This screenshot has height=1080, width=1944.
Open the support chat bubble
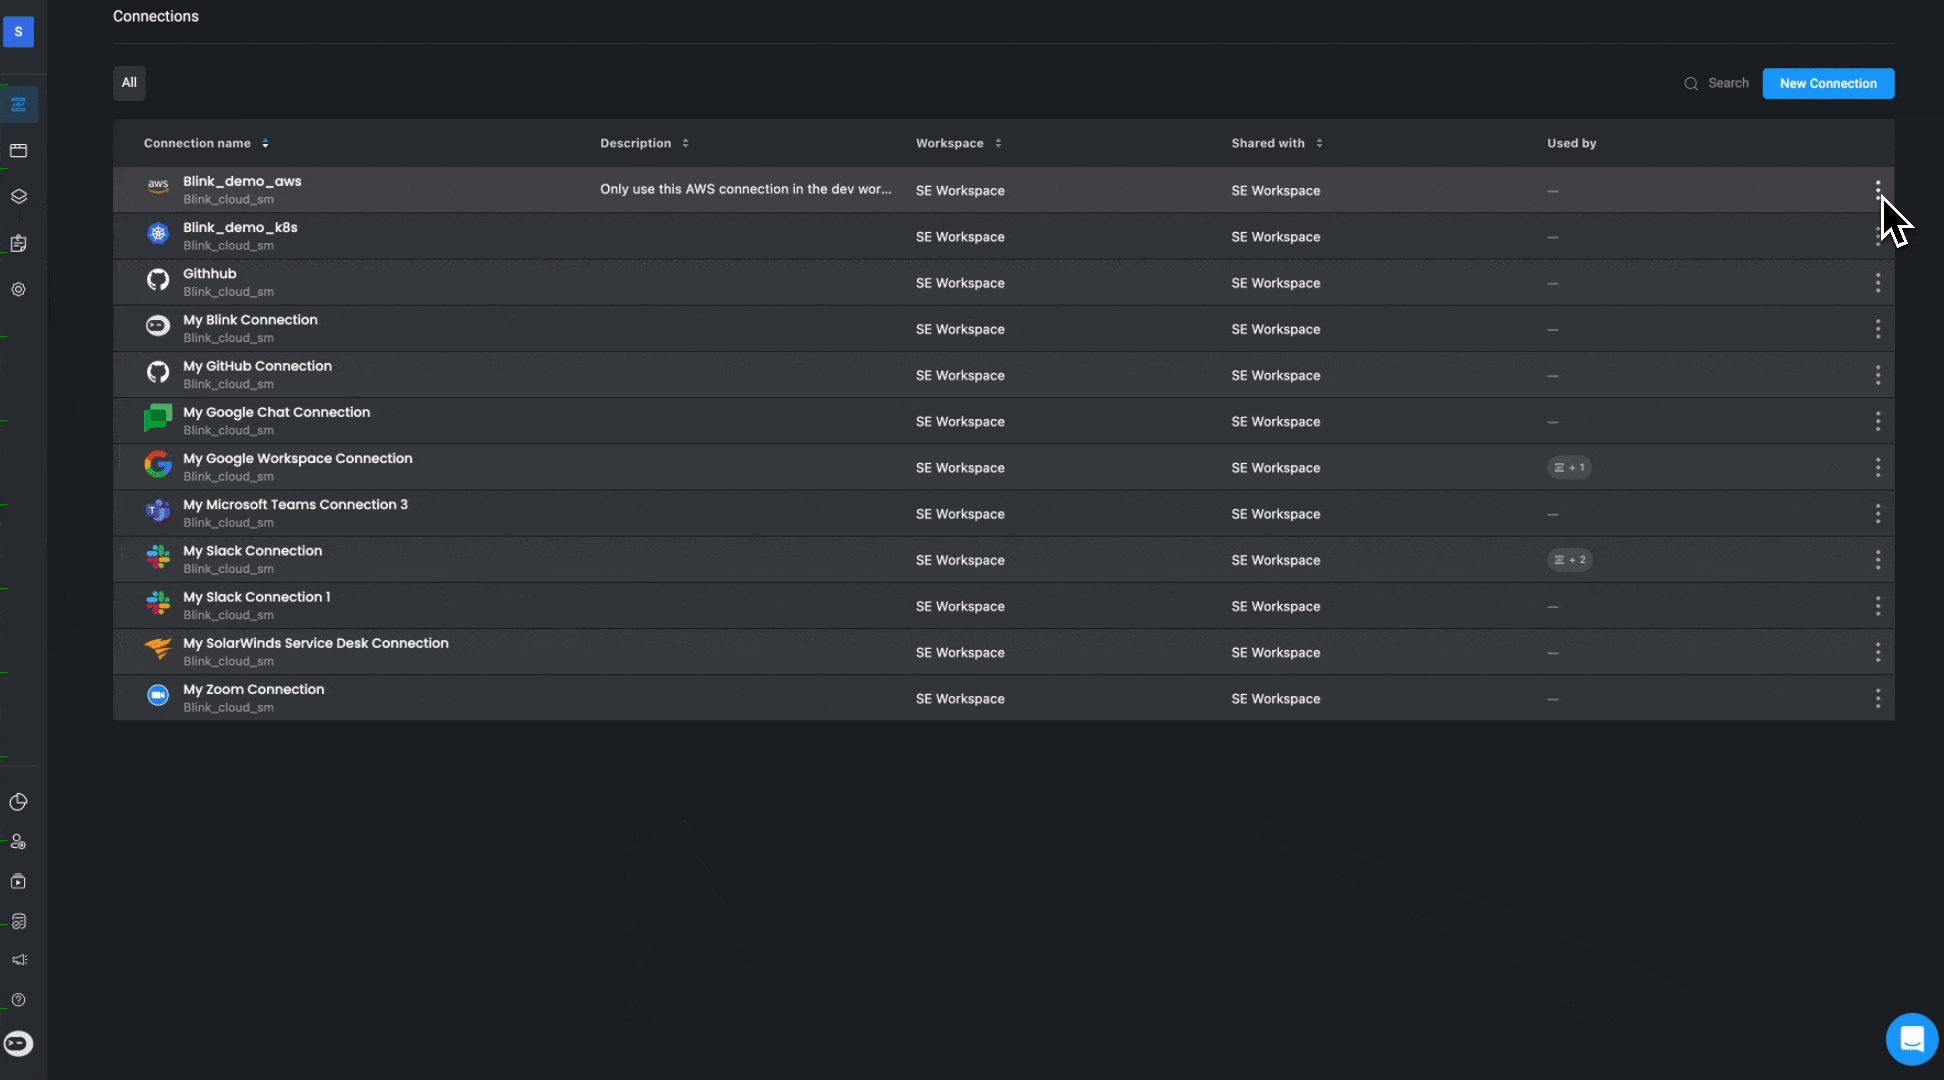coord(1911,1039)
